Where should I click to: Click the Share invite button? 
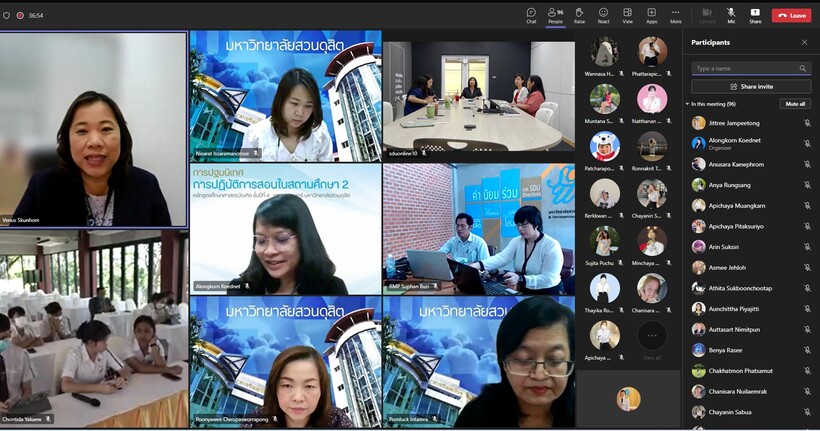coord(750,87)
